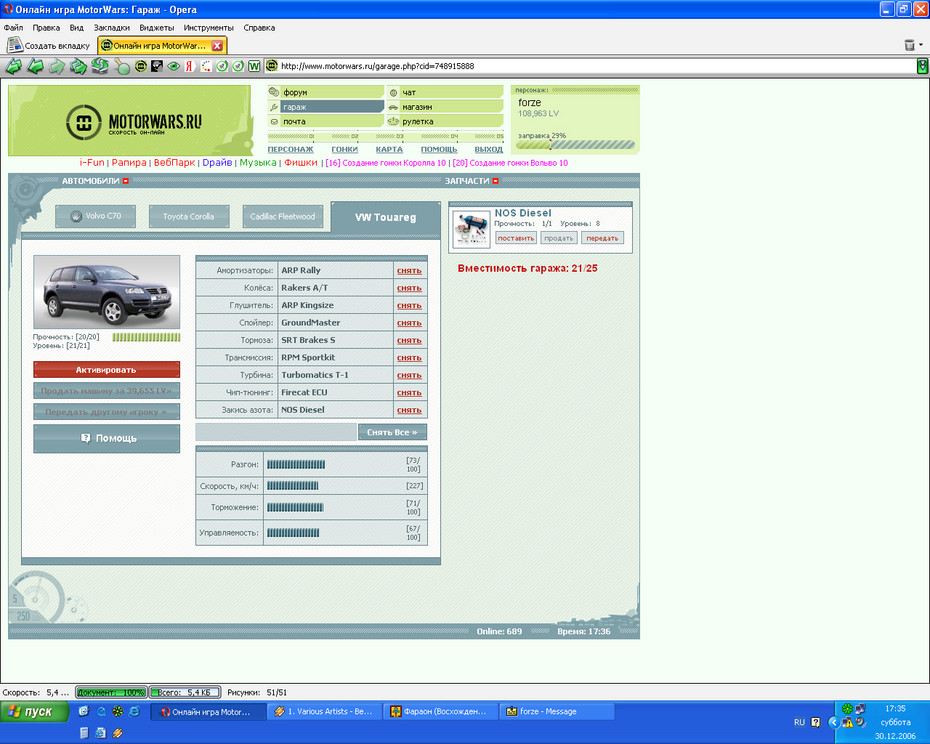Click the Разгон stat bar
Image resolution: width=930 pixels, height=744 pixels.
click(296, 465)
